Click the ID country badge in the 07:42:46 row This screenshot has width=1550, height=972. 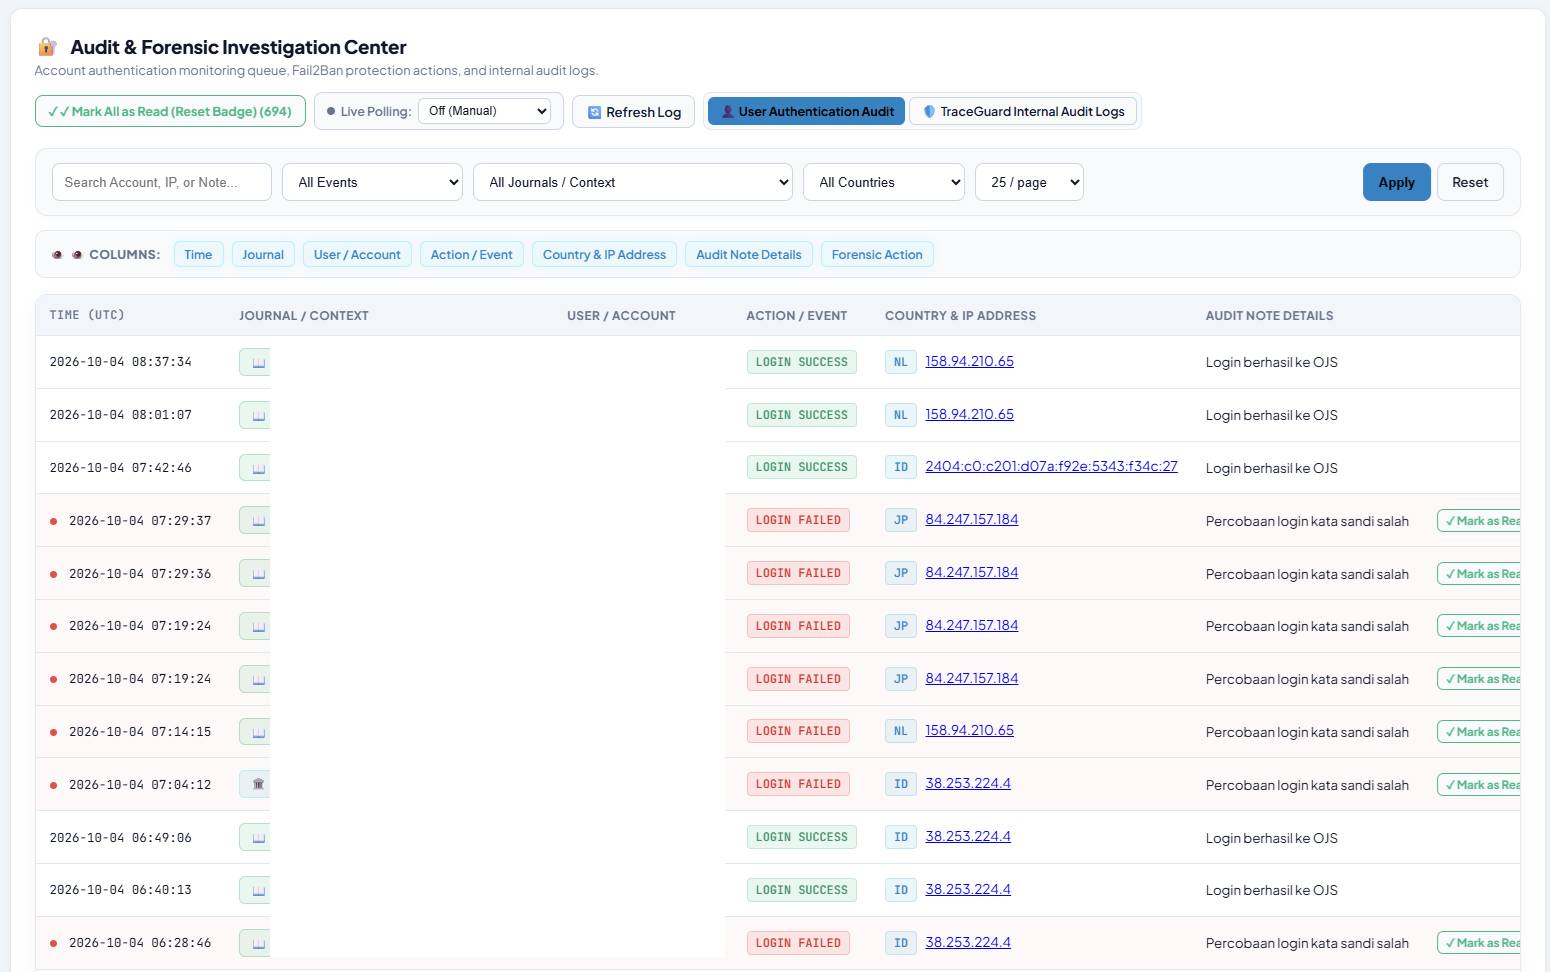(x=901, y=467)
